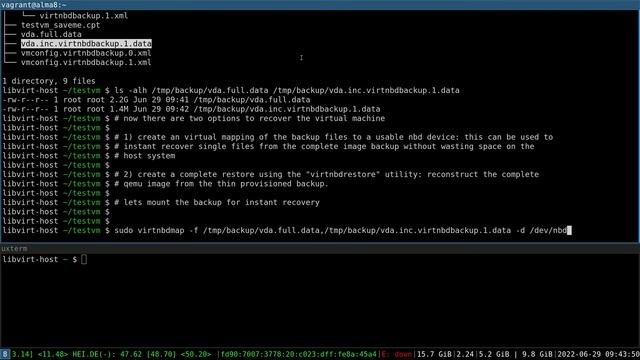Viewport: 640px width, 360px height.
Task: Click the vagrant@alma8:~ window title
Action: point(33,4)
